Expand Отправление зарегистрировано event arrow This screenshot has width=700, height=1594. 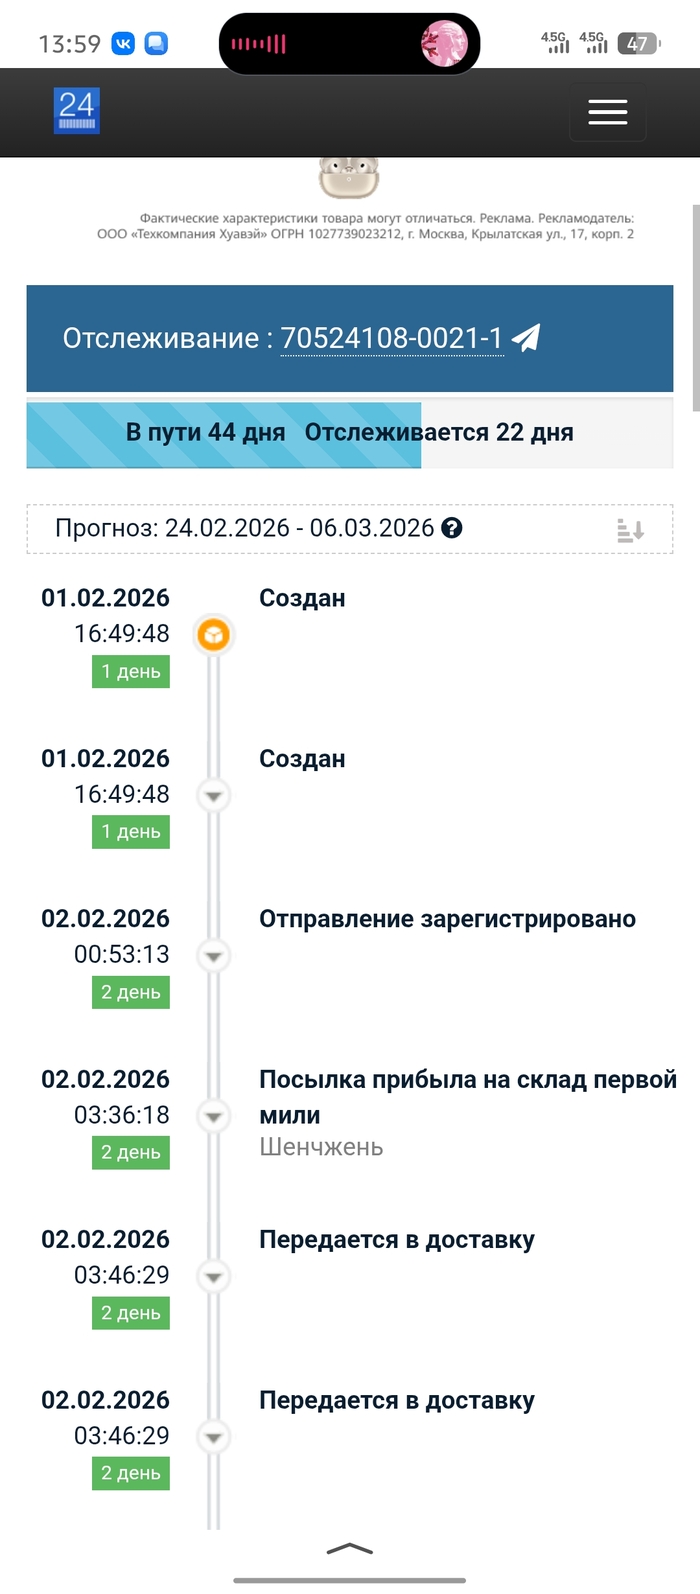213,956
